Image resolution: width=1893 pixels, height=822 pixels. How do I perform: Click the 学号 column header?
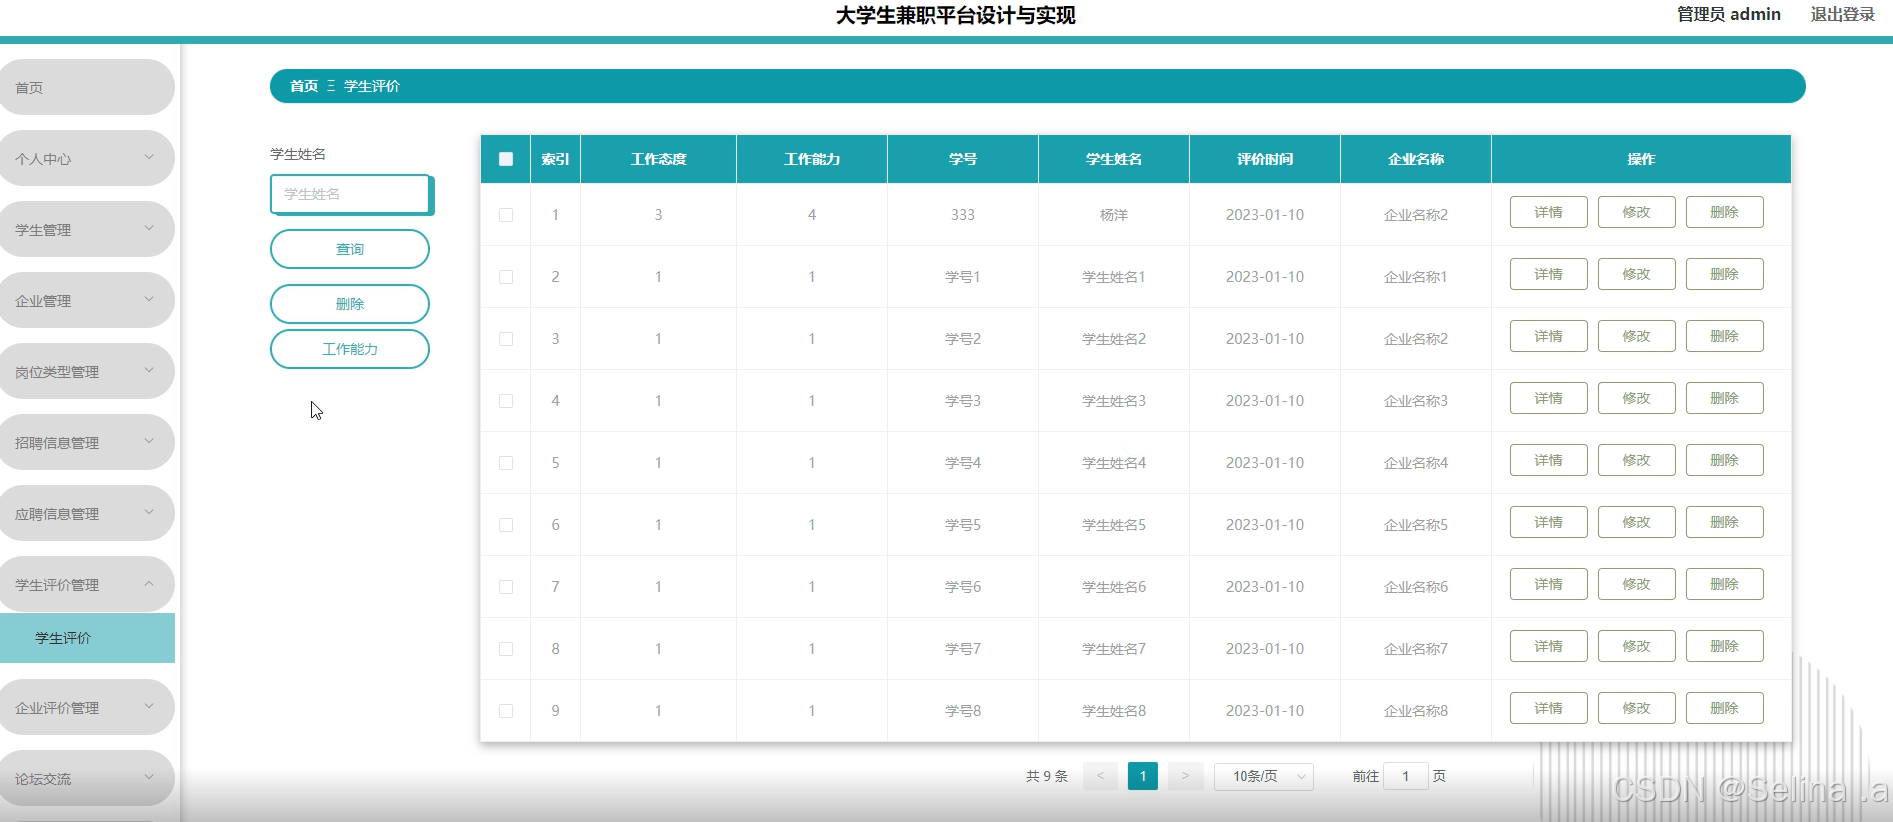coord(963,159)
